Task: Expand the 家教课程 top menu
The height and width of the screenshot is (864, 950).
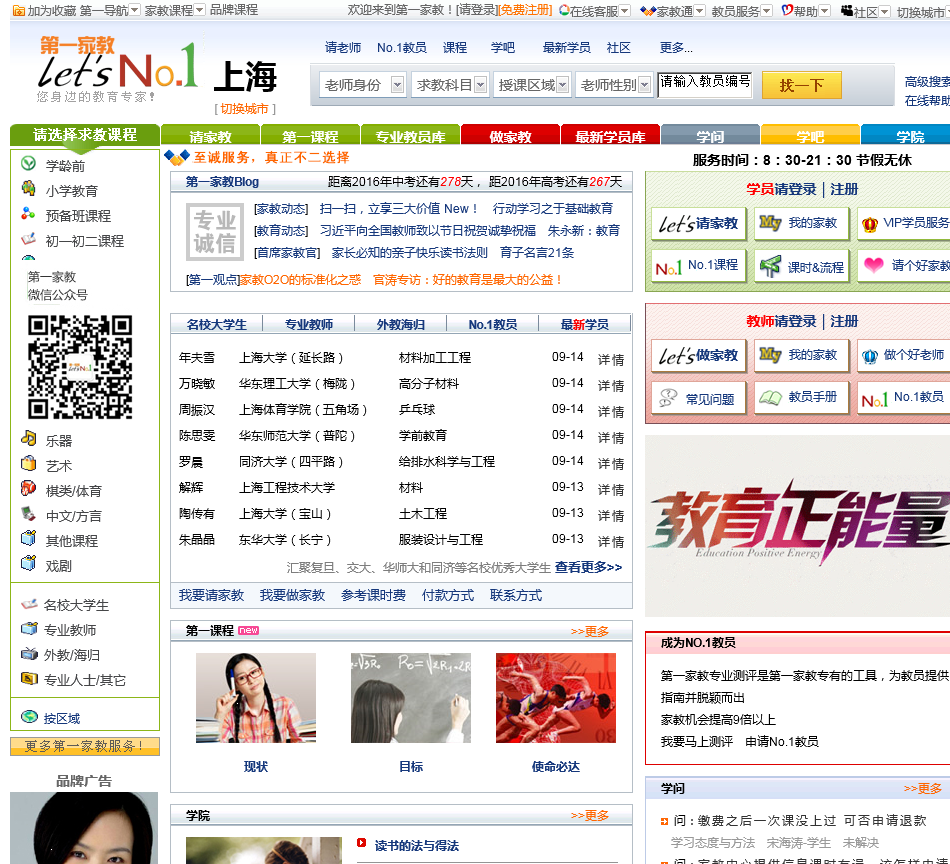Action: tap(200, 10)
